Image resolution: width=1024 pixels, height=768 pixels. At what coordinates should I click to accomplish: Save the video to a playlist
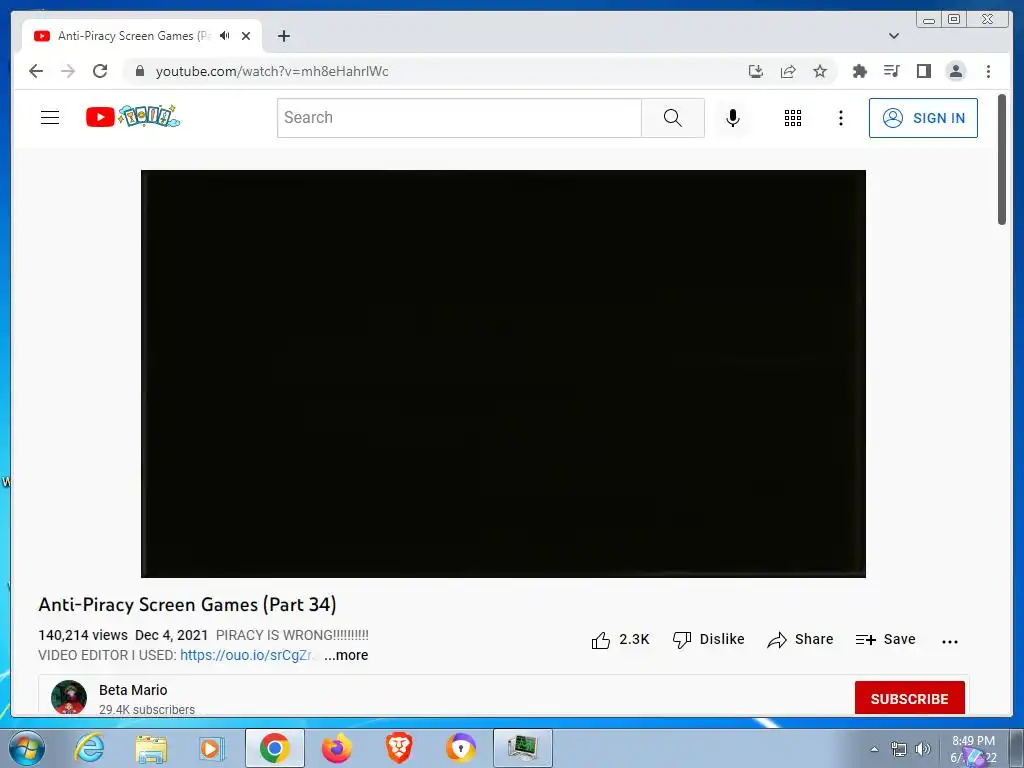(886, 639)
